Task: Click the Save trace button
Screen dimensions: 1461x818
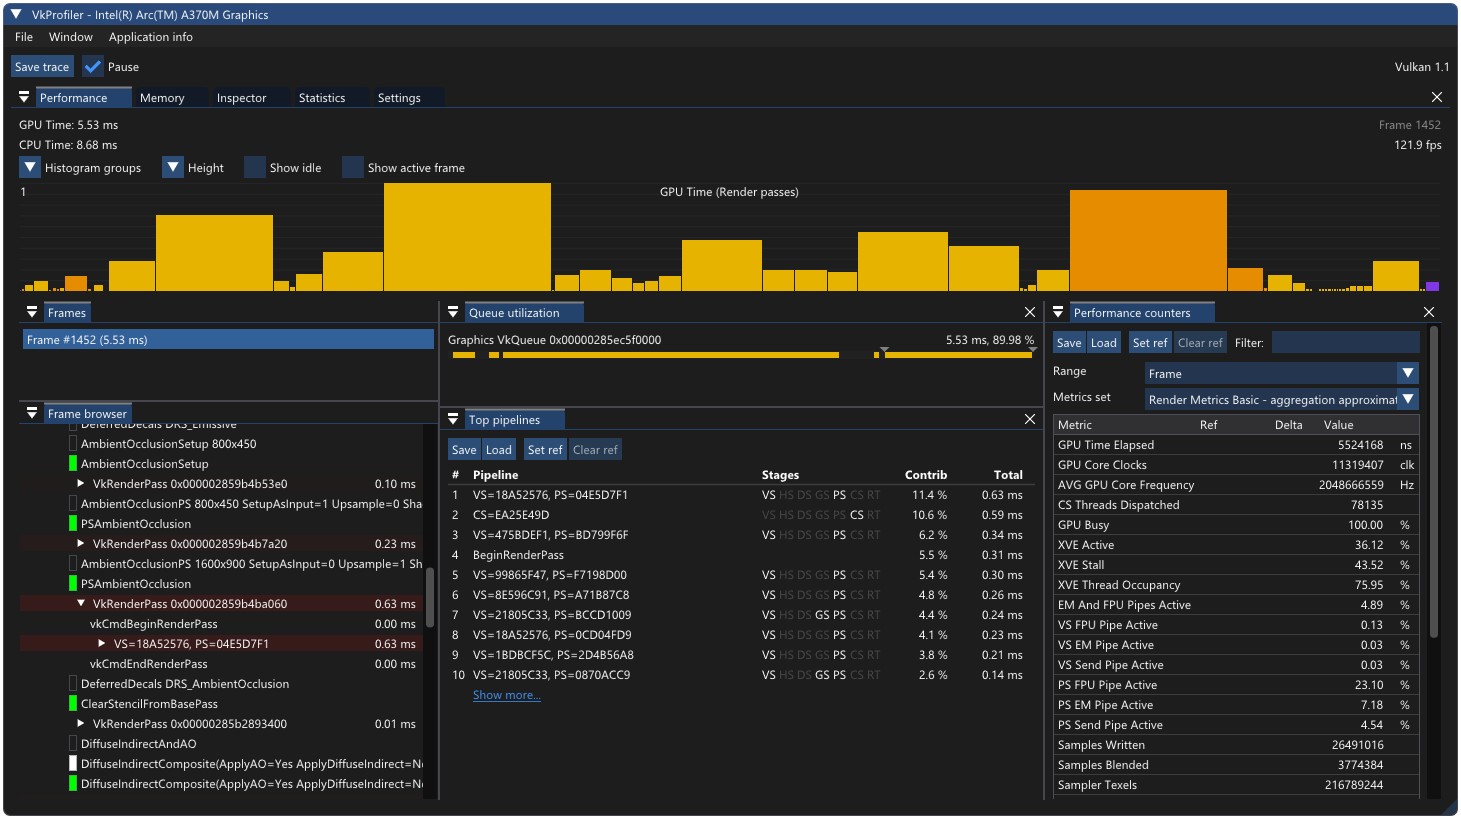Action: point(42,67)
